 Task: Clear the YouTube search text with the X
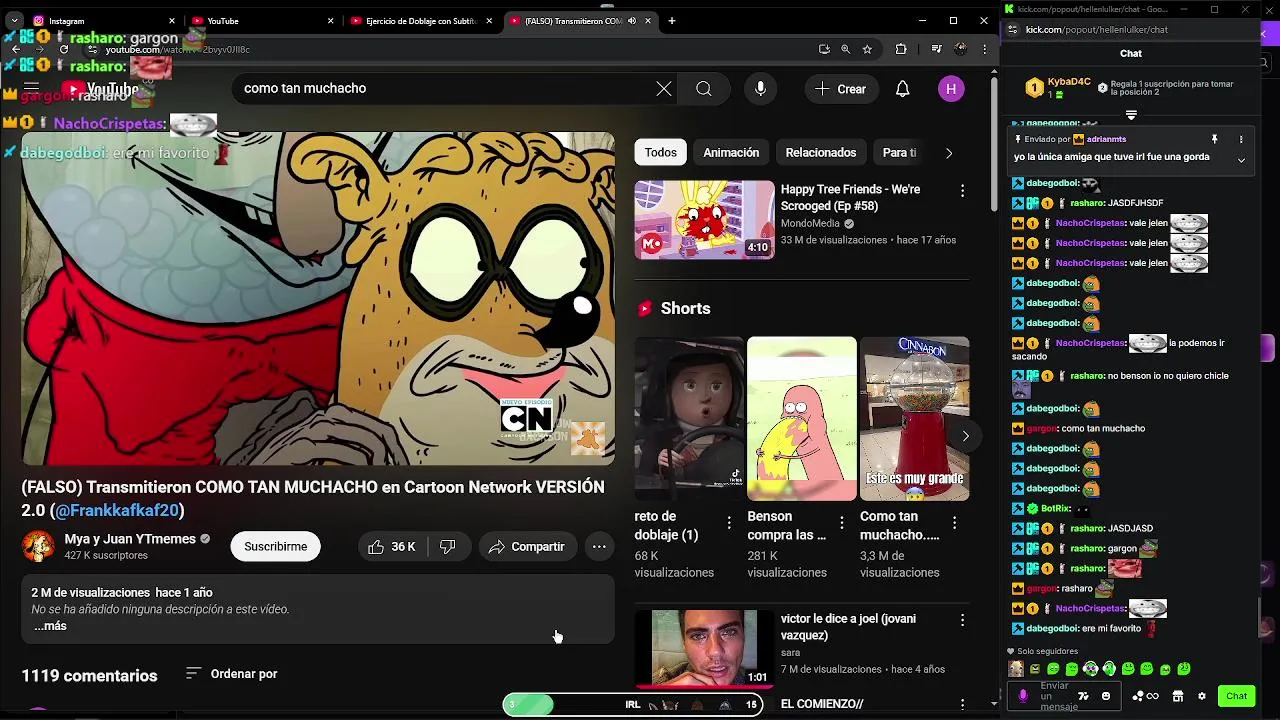(664, 89)
